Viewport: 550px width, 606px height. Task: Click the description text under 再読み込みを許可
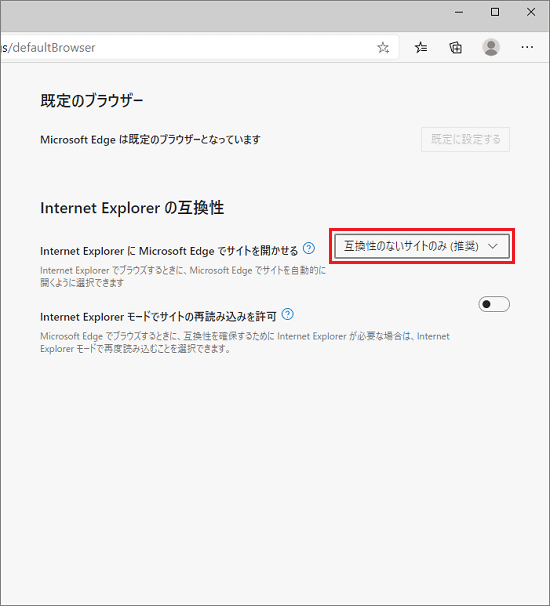coord(245,342)
